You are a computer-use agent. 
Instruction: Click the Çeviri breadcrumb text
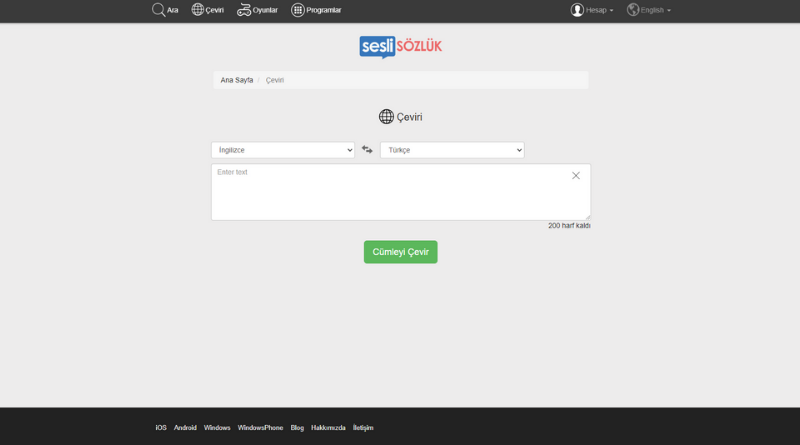(x=274, y=80)
